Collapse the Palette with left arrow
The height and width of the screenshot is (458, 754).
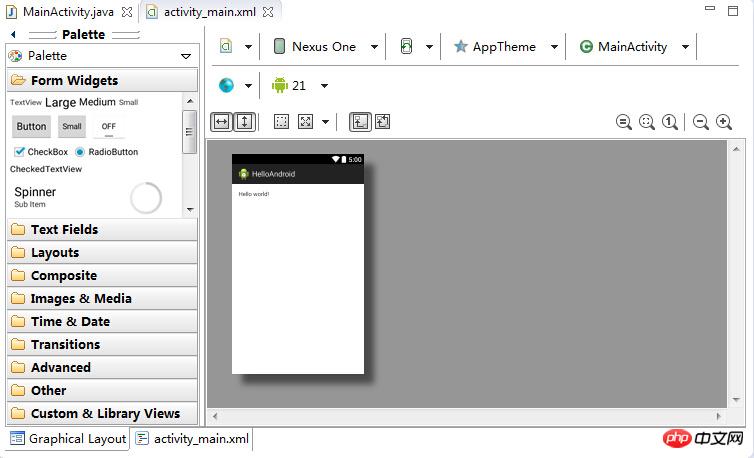point(13,34)
